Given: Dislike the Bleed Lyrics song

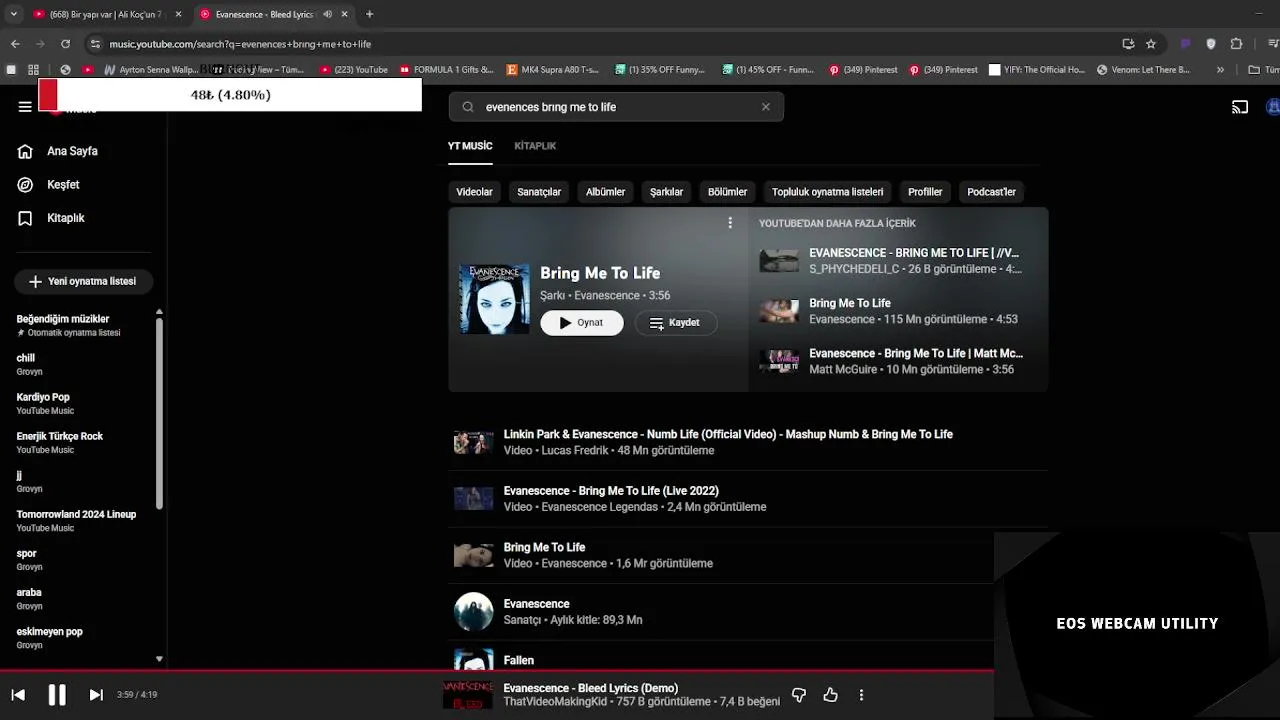Looking at the screenshot, I should click(x=799, y=695).
